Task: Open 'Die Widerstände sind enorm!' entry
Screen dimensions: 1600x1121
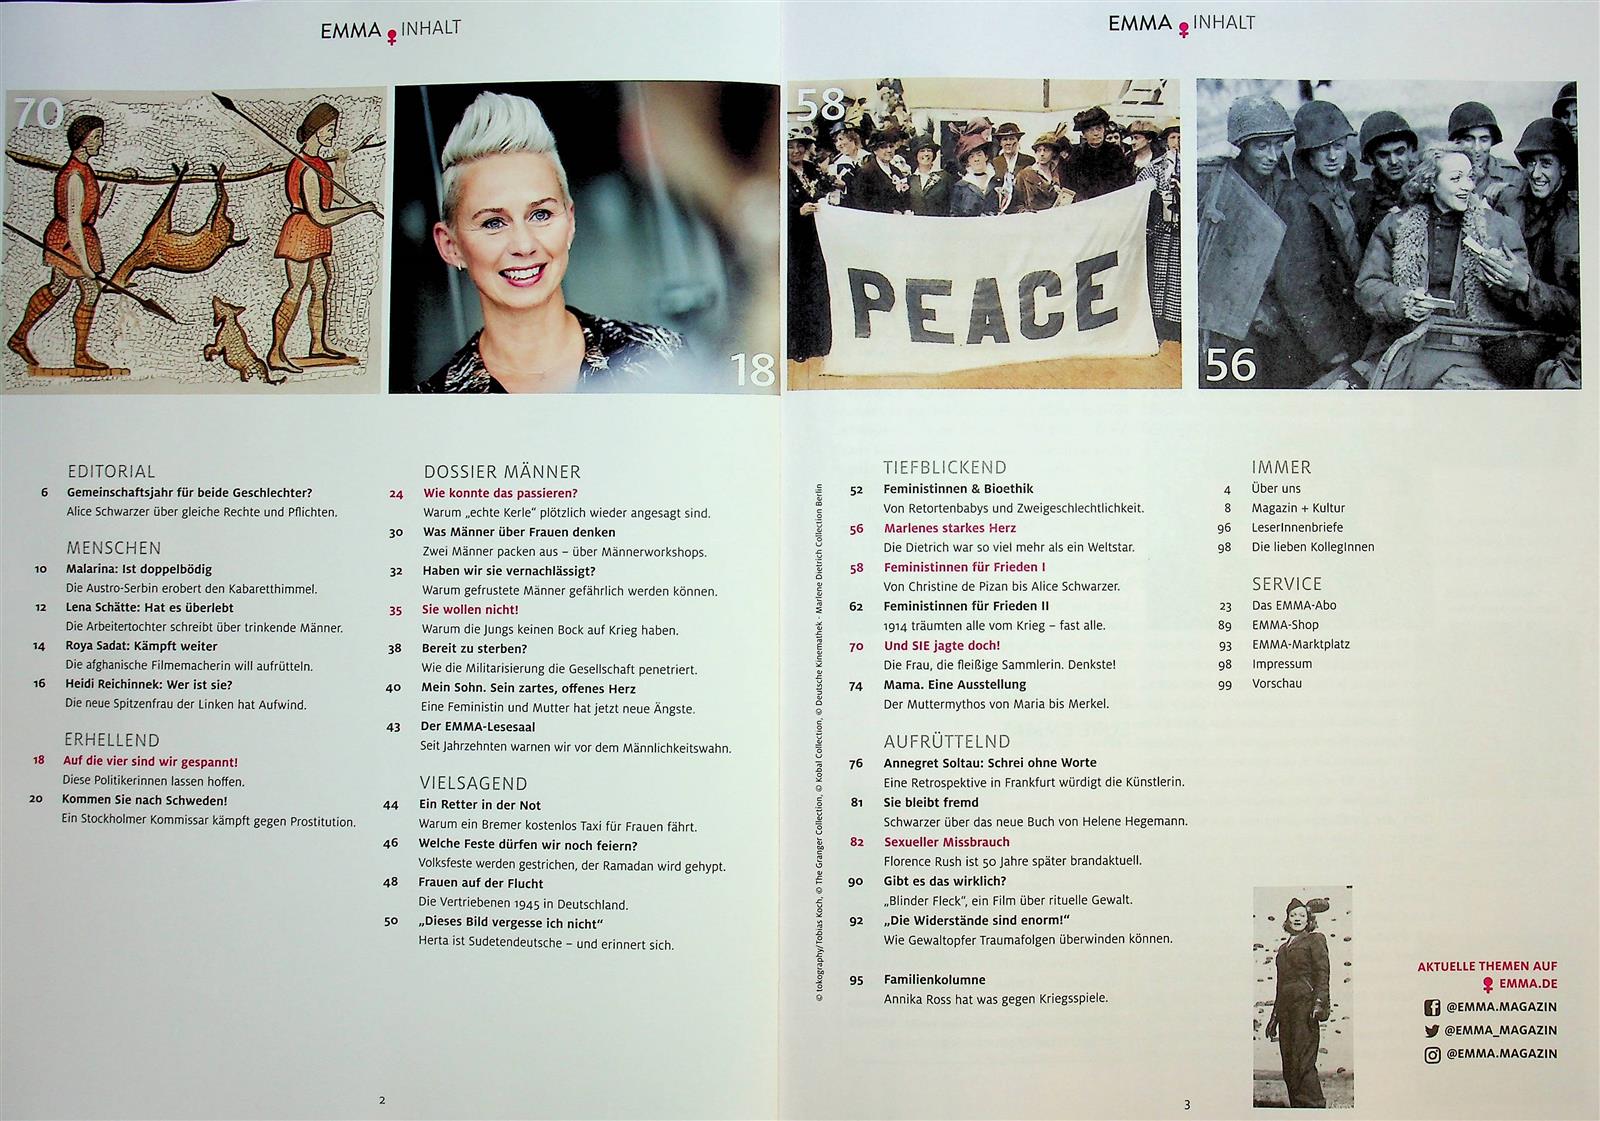Action: point(977,920)
